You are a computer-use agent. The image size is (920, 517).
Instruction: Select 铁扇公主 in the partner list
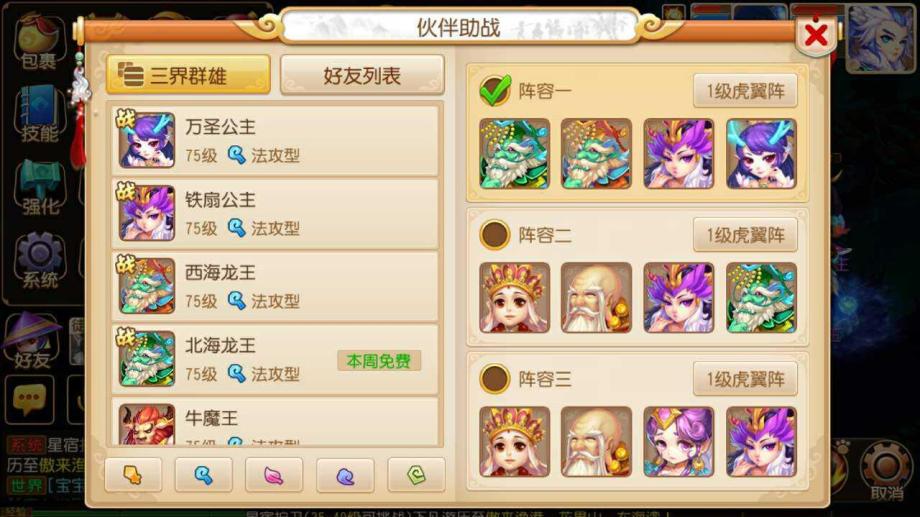[x=275, y=214]
